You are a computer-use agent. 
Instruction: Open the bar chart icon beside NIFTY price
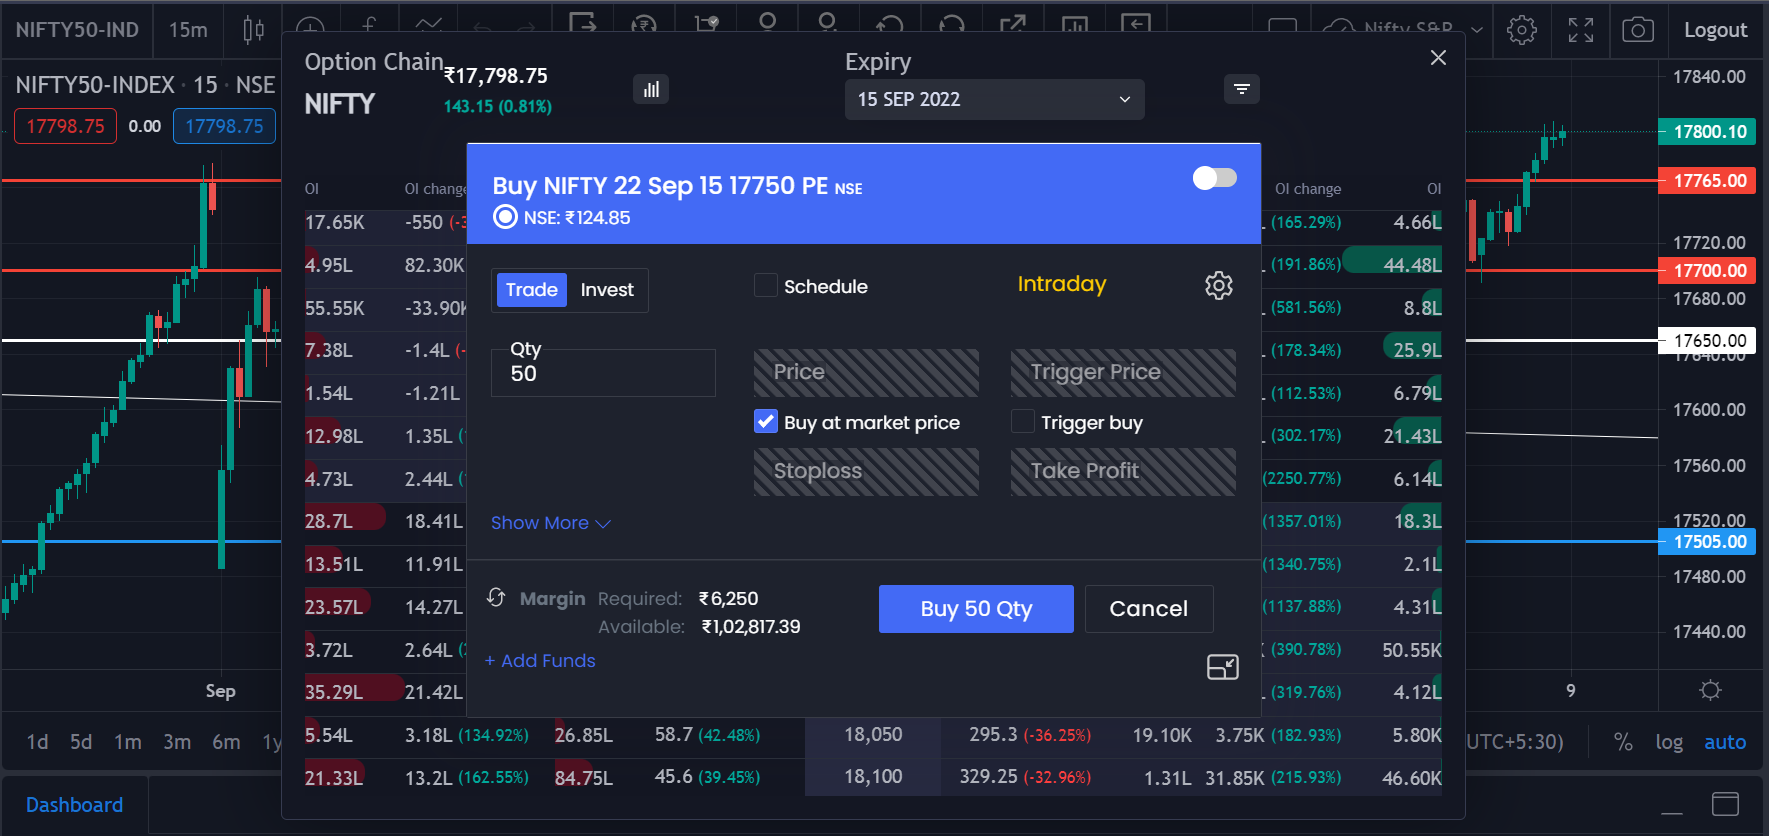coord(651,89)
